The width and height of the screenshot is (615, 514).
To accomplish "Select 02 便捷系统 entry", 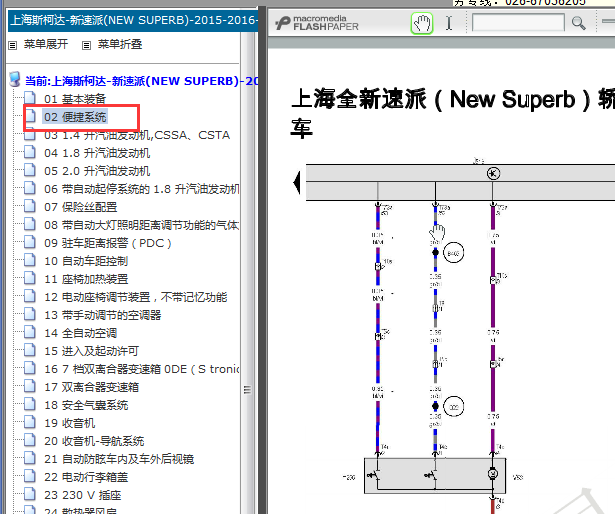I will pos(75,117).
